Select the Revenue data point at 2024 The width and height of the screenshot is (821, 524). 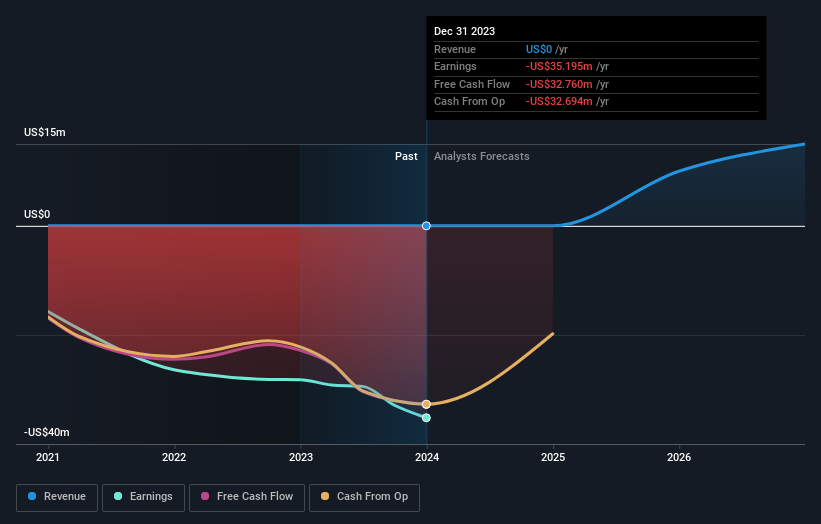(x=426, y=226)
